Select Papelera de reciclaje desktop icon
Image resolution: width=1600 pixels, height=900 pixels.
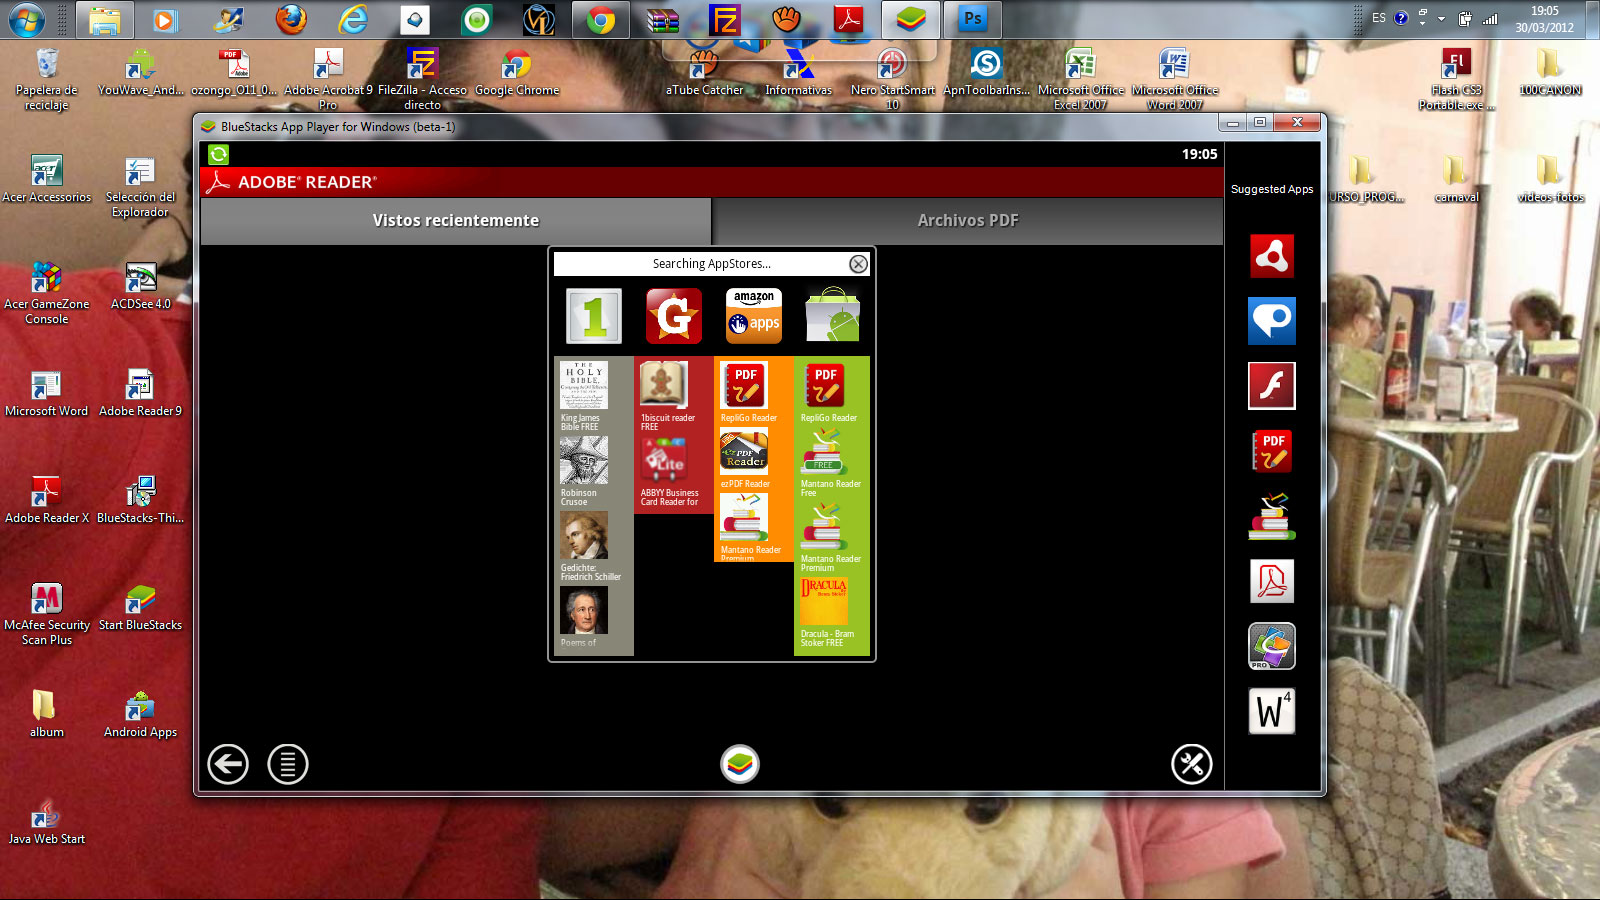[x=47, y=79]
